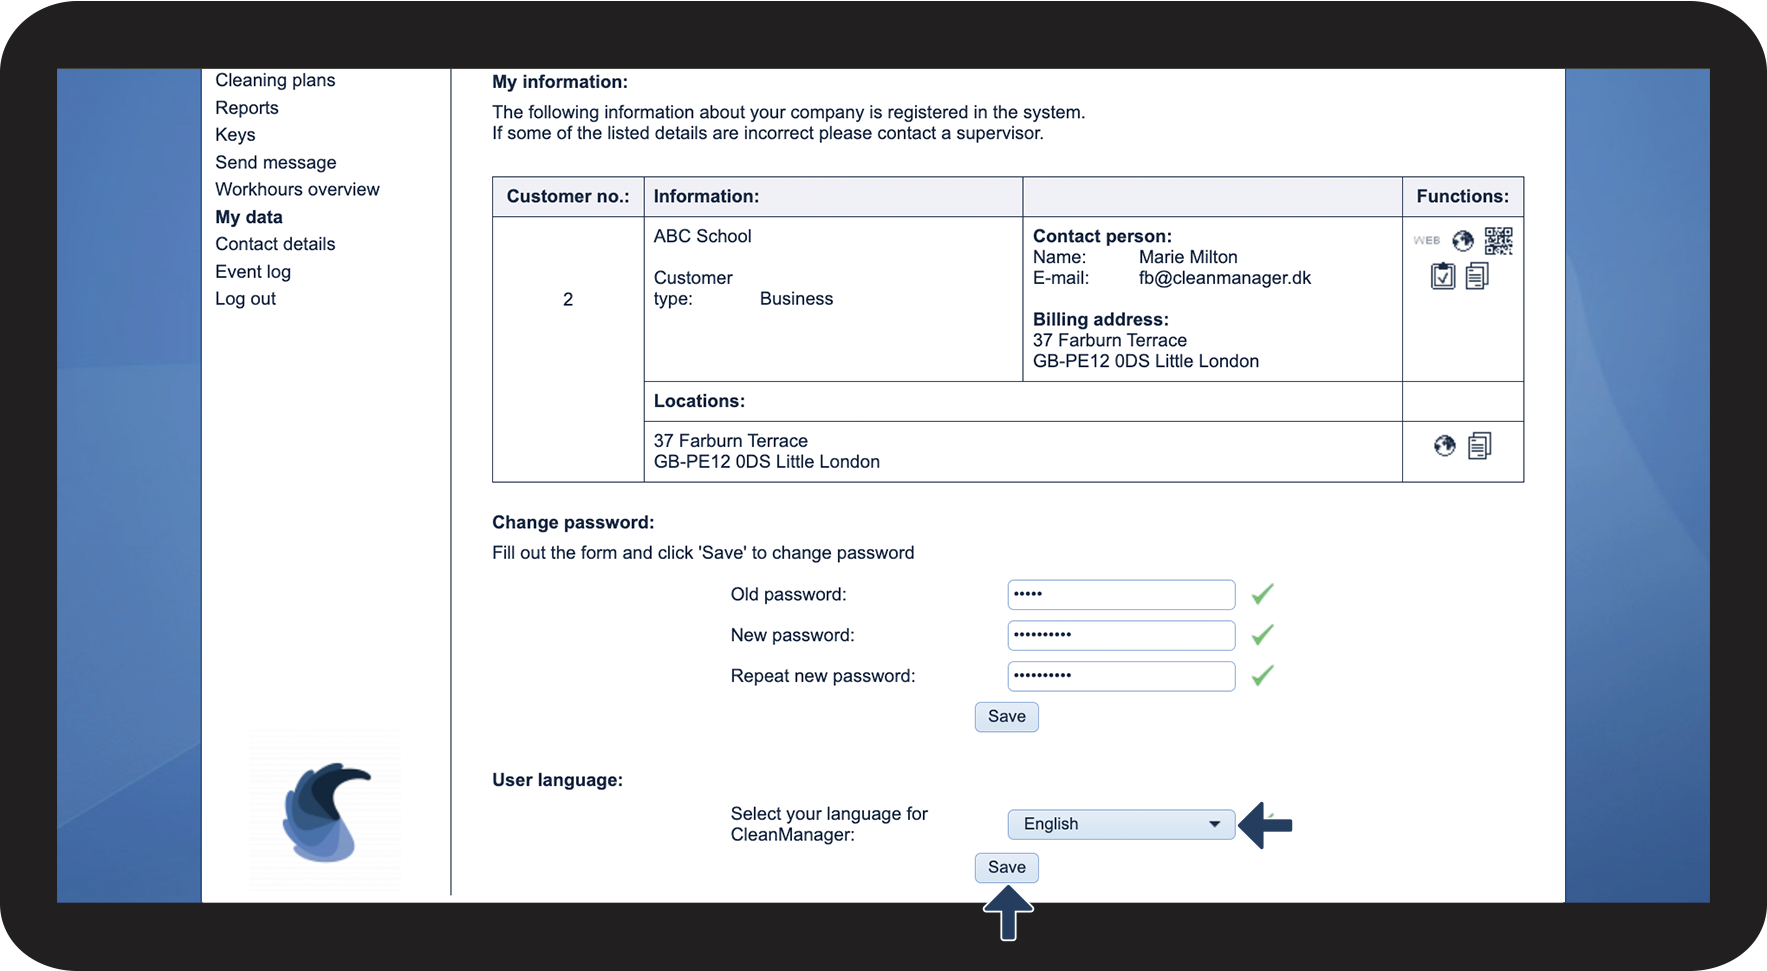Viewport: 1767px width, 971px height.
Task: Click the documents icon for location row
Action: tap(1480, 446)
